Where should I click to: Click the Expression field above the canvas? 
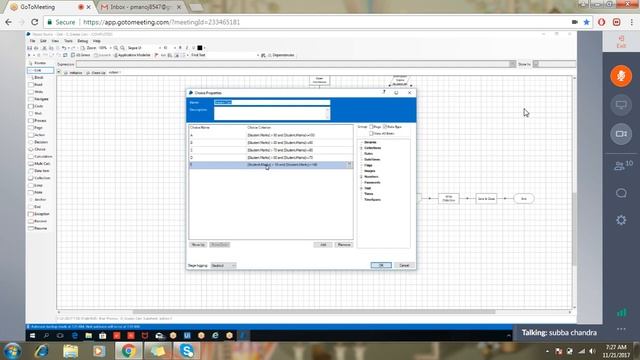pyautogui.click(x=296, y=64)
